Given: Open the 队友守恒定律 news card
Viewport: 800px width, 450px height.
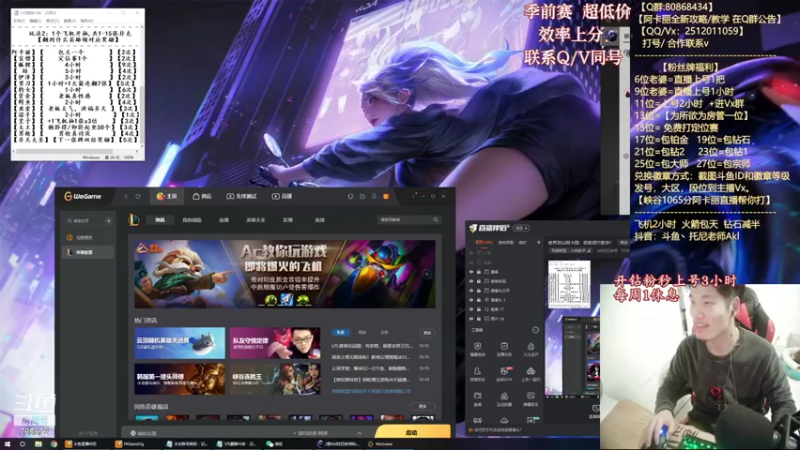Looking at the screenshot, I should point(275,343).
